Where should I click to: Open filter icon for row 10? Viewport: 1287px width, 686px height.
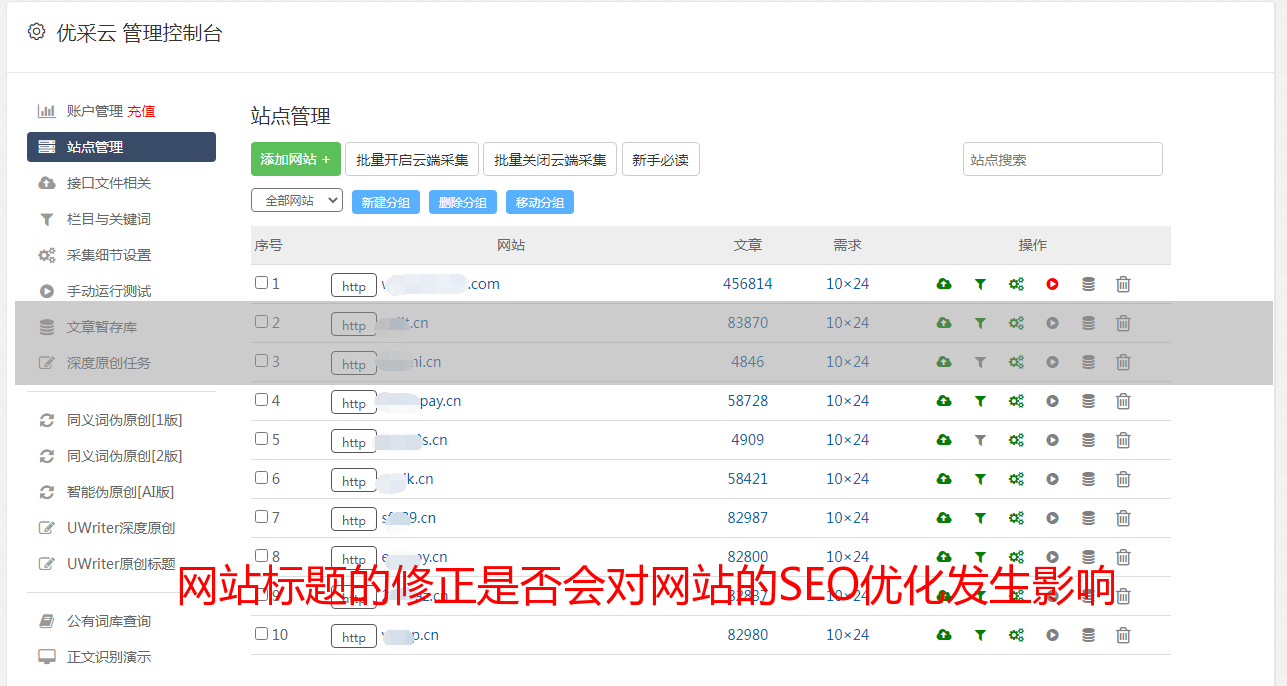[x=980, y=635]
